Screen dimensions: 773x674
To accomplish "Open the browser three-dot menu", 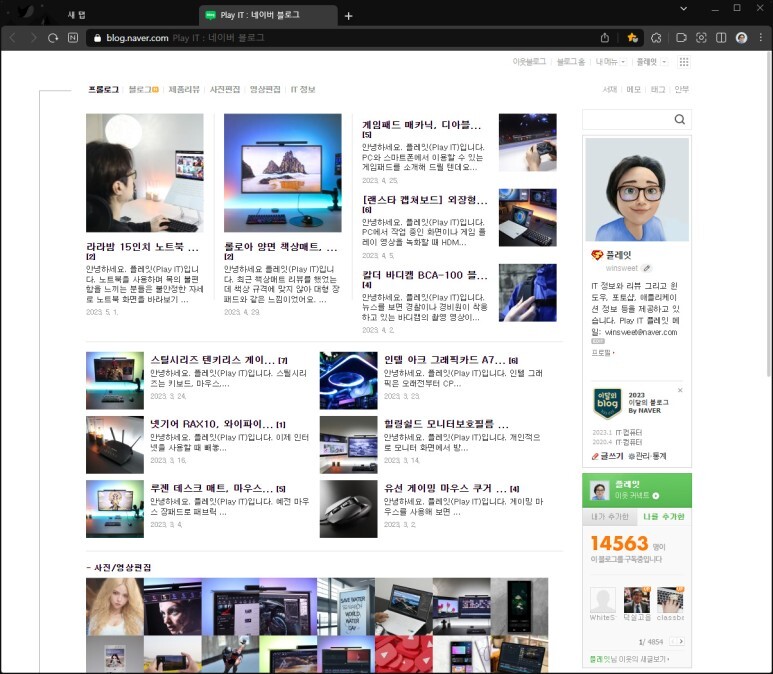I will pyautogui.click(x=761, y=38).
